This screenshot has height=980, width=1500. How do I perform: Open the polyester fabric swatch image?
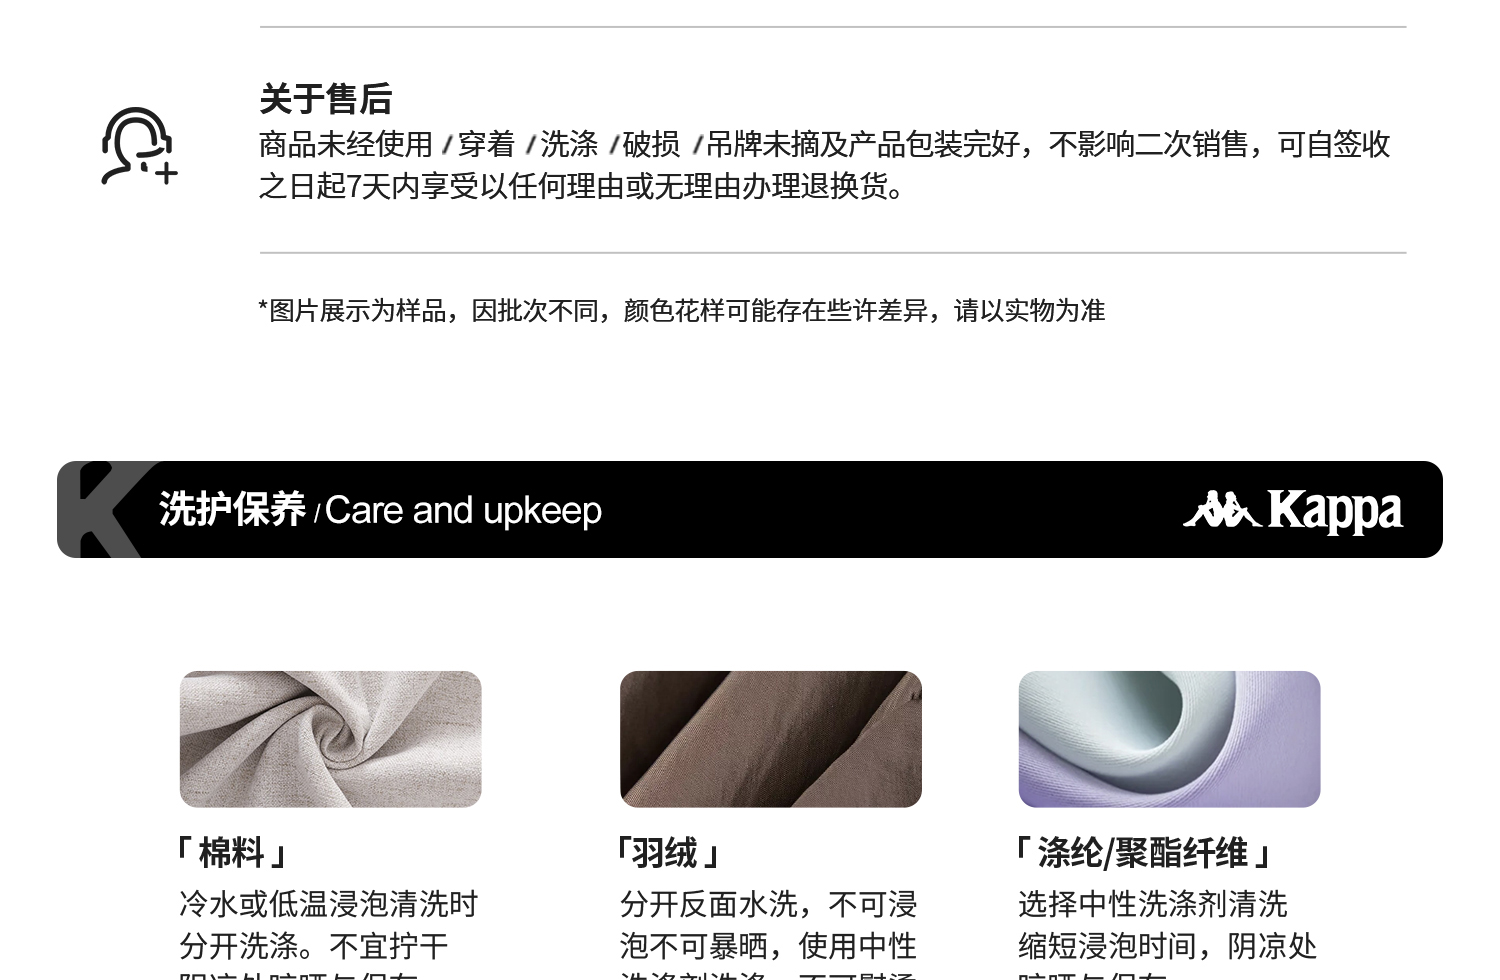(x=1169, y=739)
